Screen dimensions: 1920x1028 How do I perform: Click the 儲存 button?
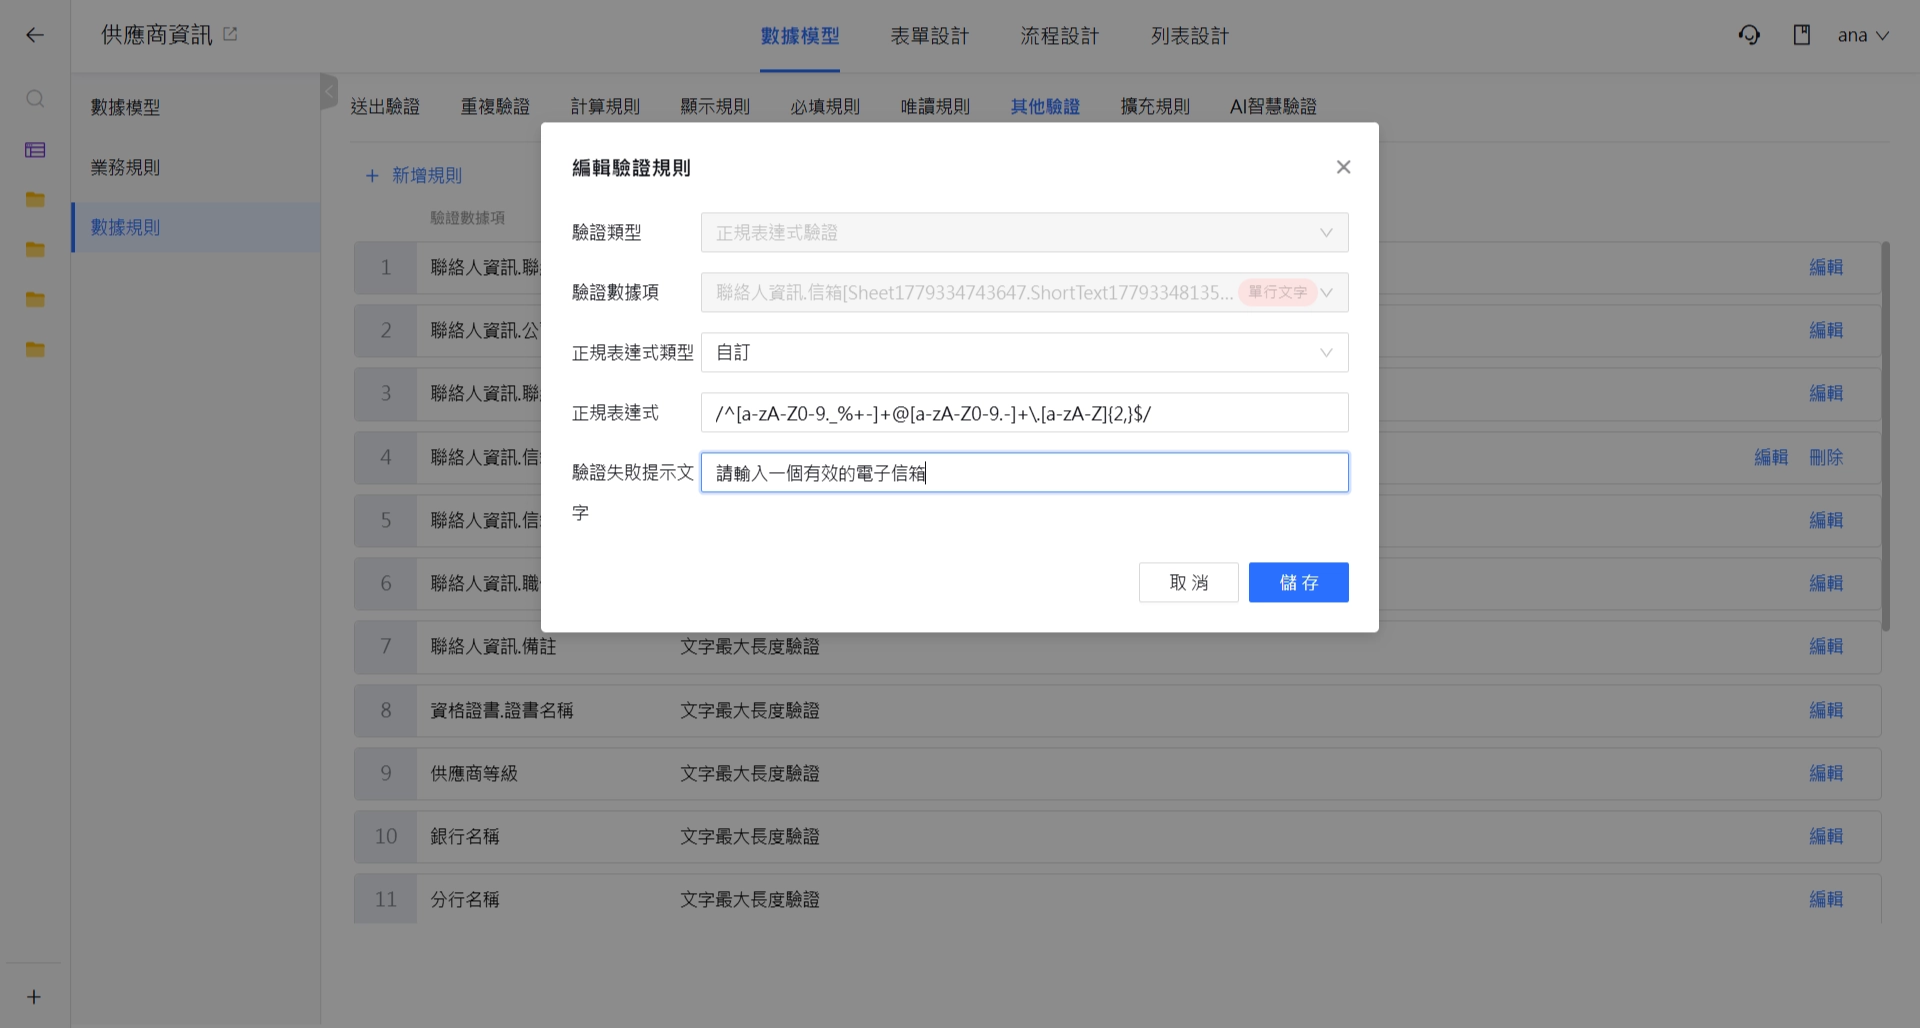tap(1299, 582)
